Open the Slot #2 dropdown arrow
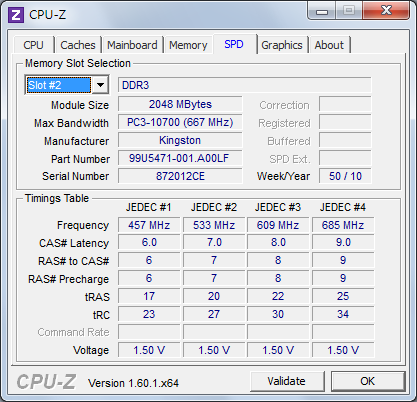The height and width of the screenshot is (402, 417). [x=100, y=85]
